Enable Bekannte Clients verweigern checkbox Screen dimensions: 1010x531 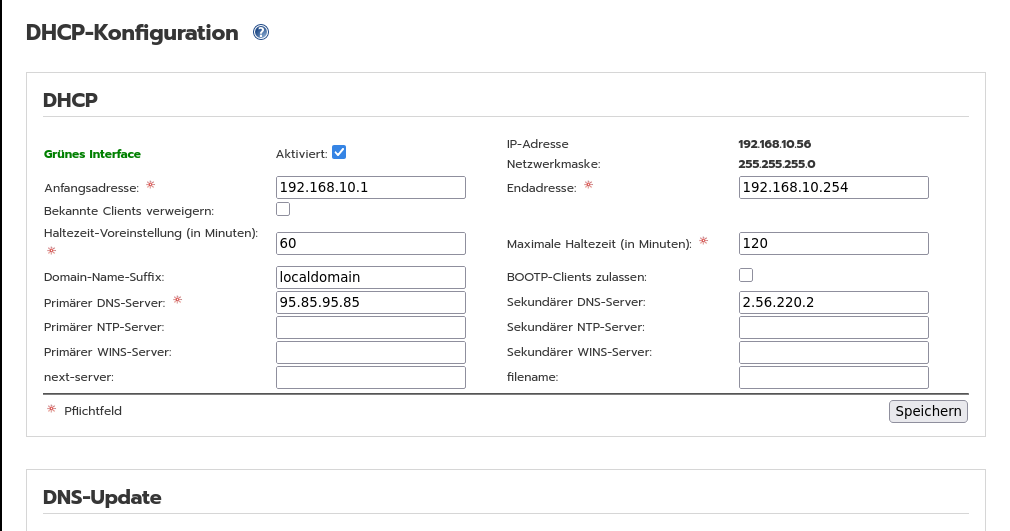[283, 210]
